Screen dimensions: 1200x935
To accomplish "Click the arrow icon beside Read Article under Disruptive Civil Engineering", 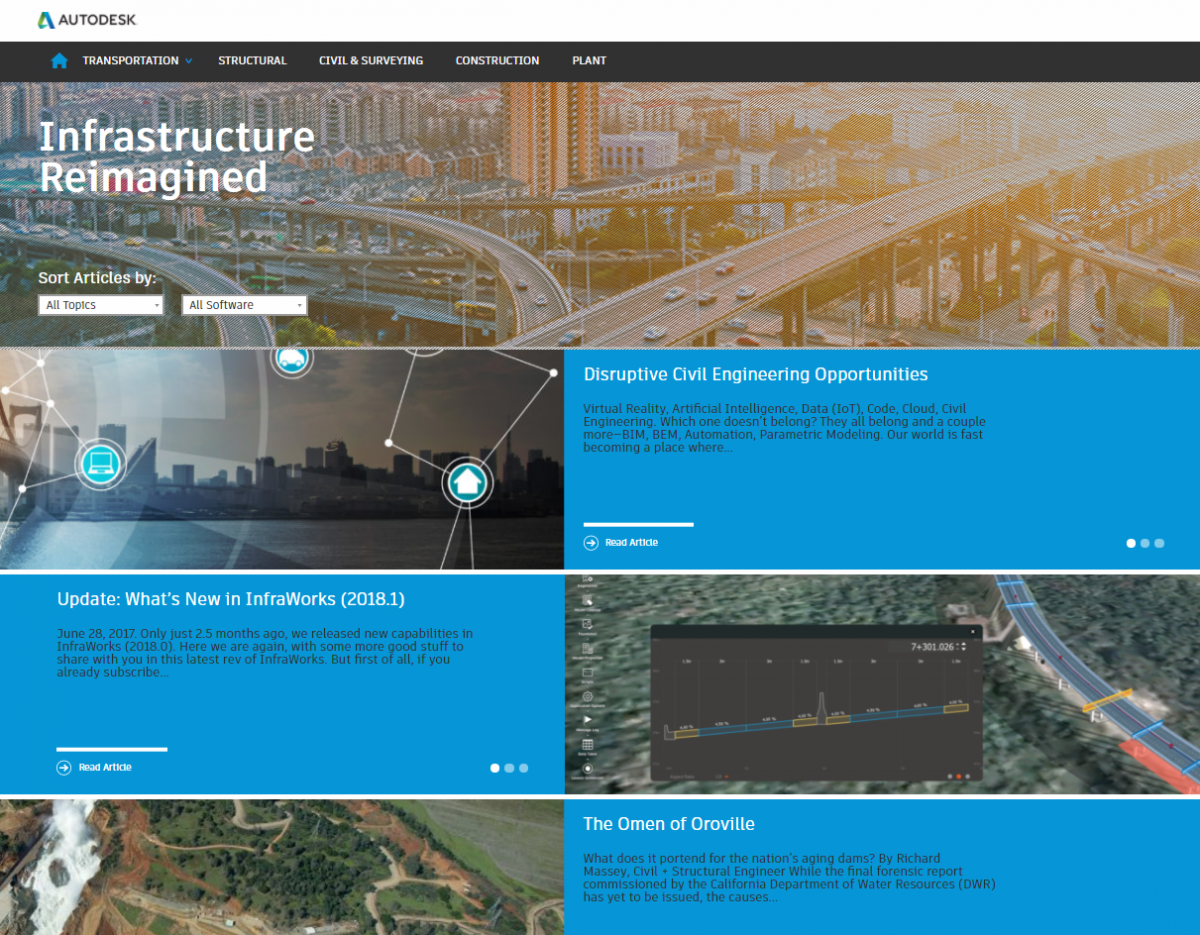I will (x=591, y=543).
